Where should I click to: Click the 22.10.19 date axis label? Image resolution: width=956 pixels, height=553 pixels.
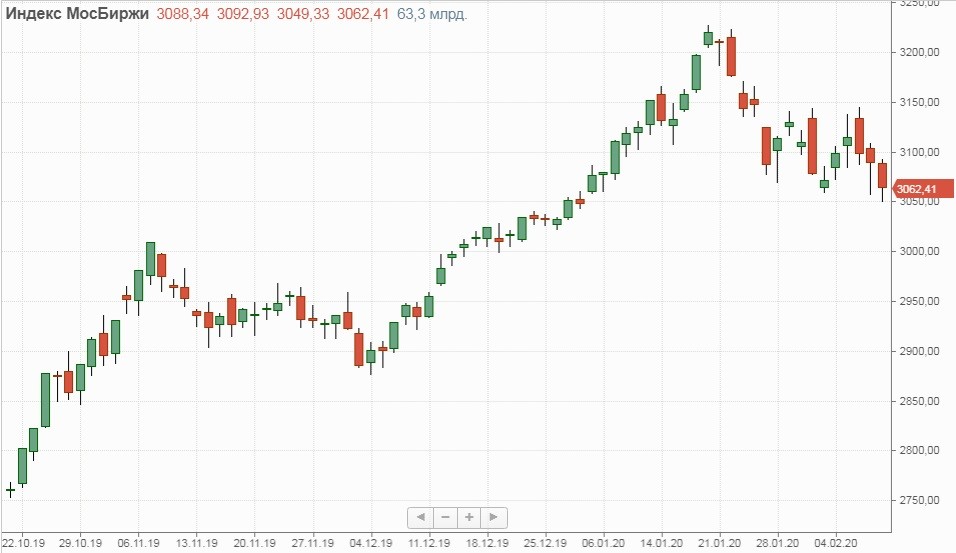click(x=23, y=543)
